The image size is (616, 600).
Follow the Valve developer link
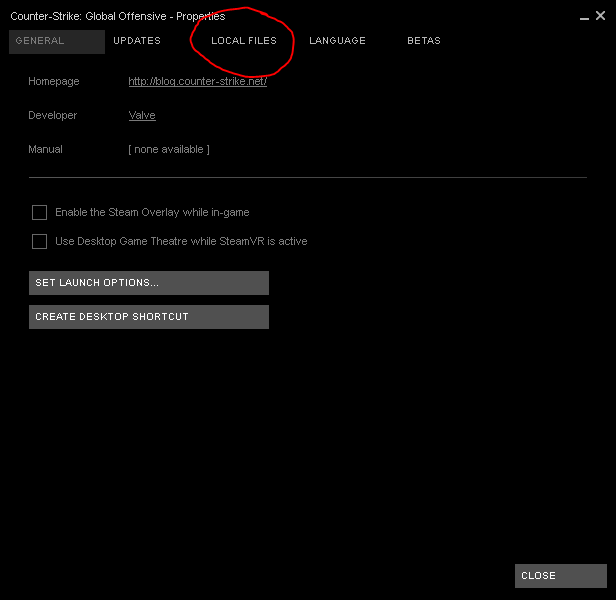142,115
